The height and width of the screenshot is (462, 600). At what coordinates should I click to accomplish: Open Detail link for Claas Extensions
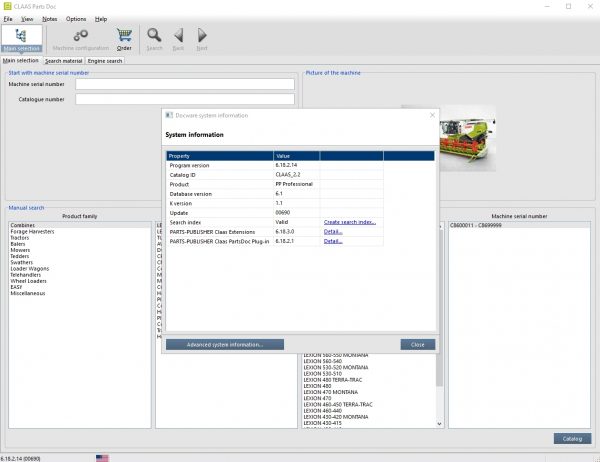[x=332, y=231]
